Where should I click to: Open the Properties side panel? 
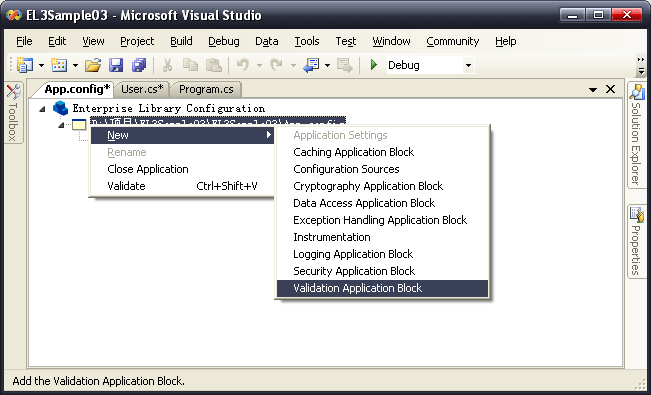636,241
